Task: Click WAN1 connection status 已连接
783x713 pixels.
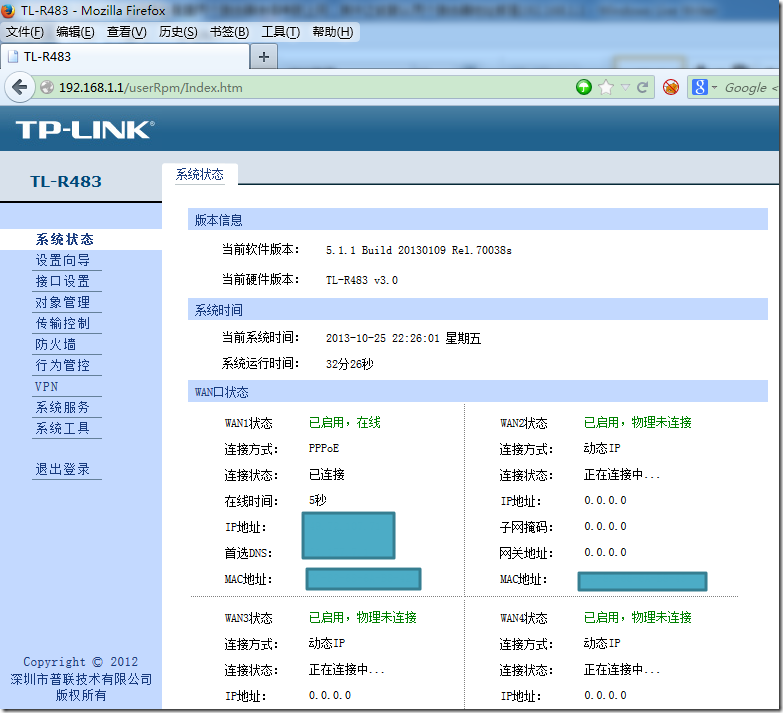Action: (327, 474)
